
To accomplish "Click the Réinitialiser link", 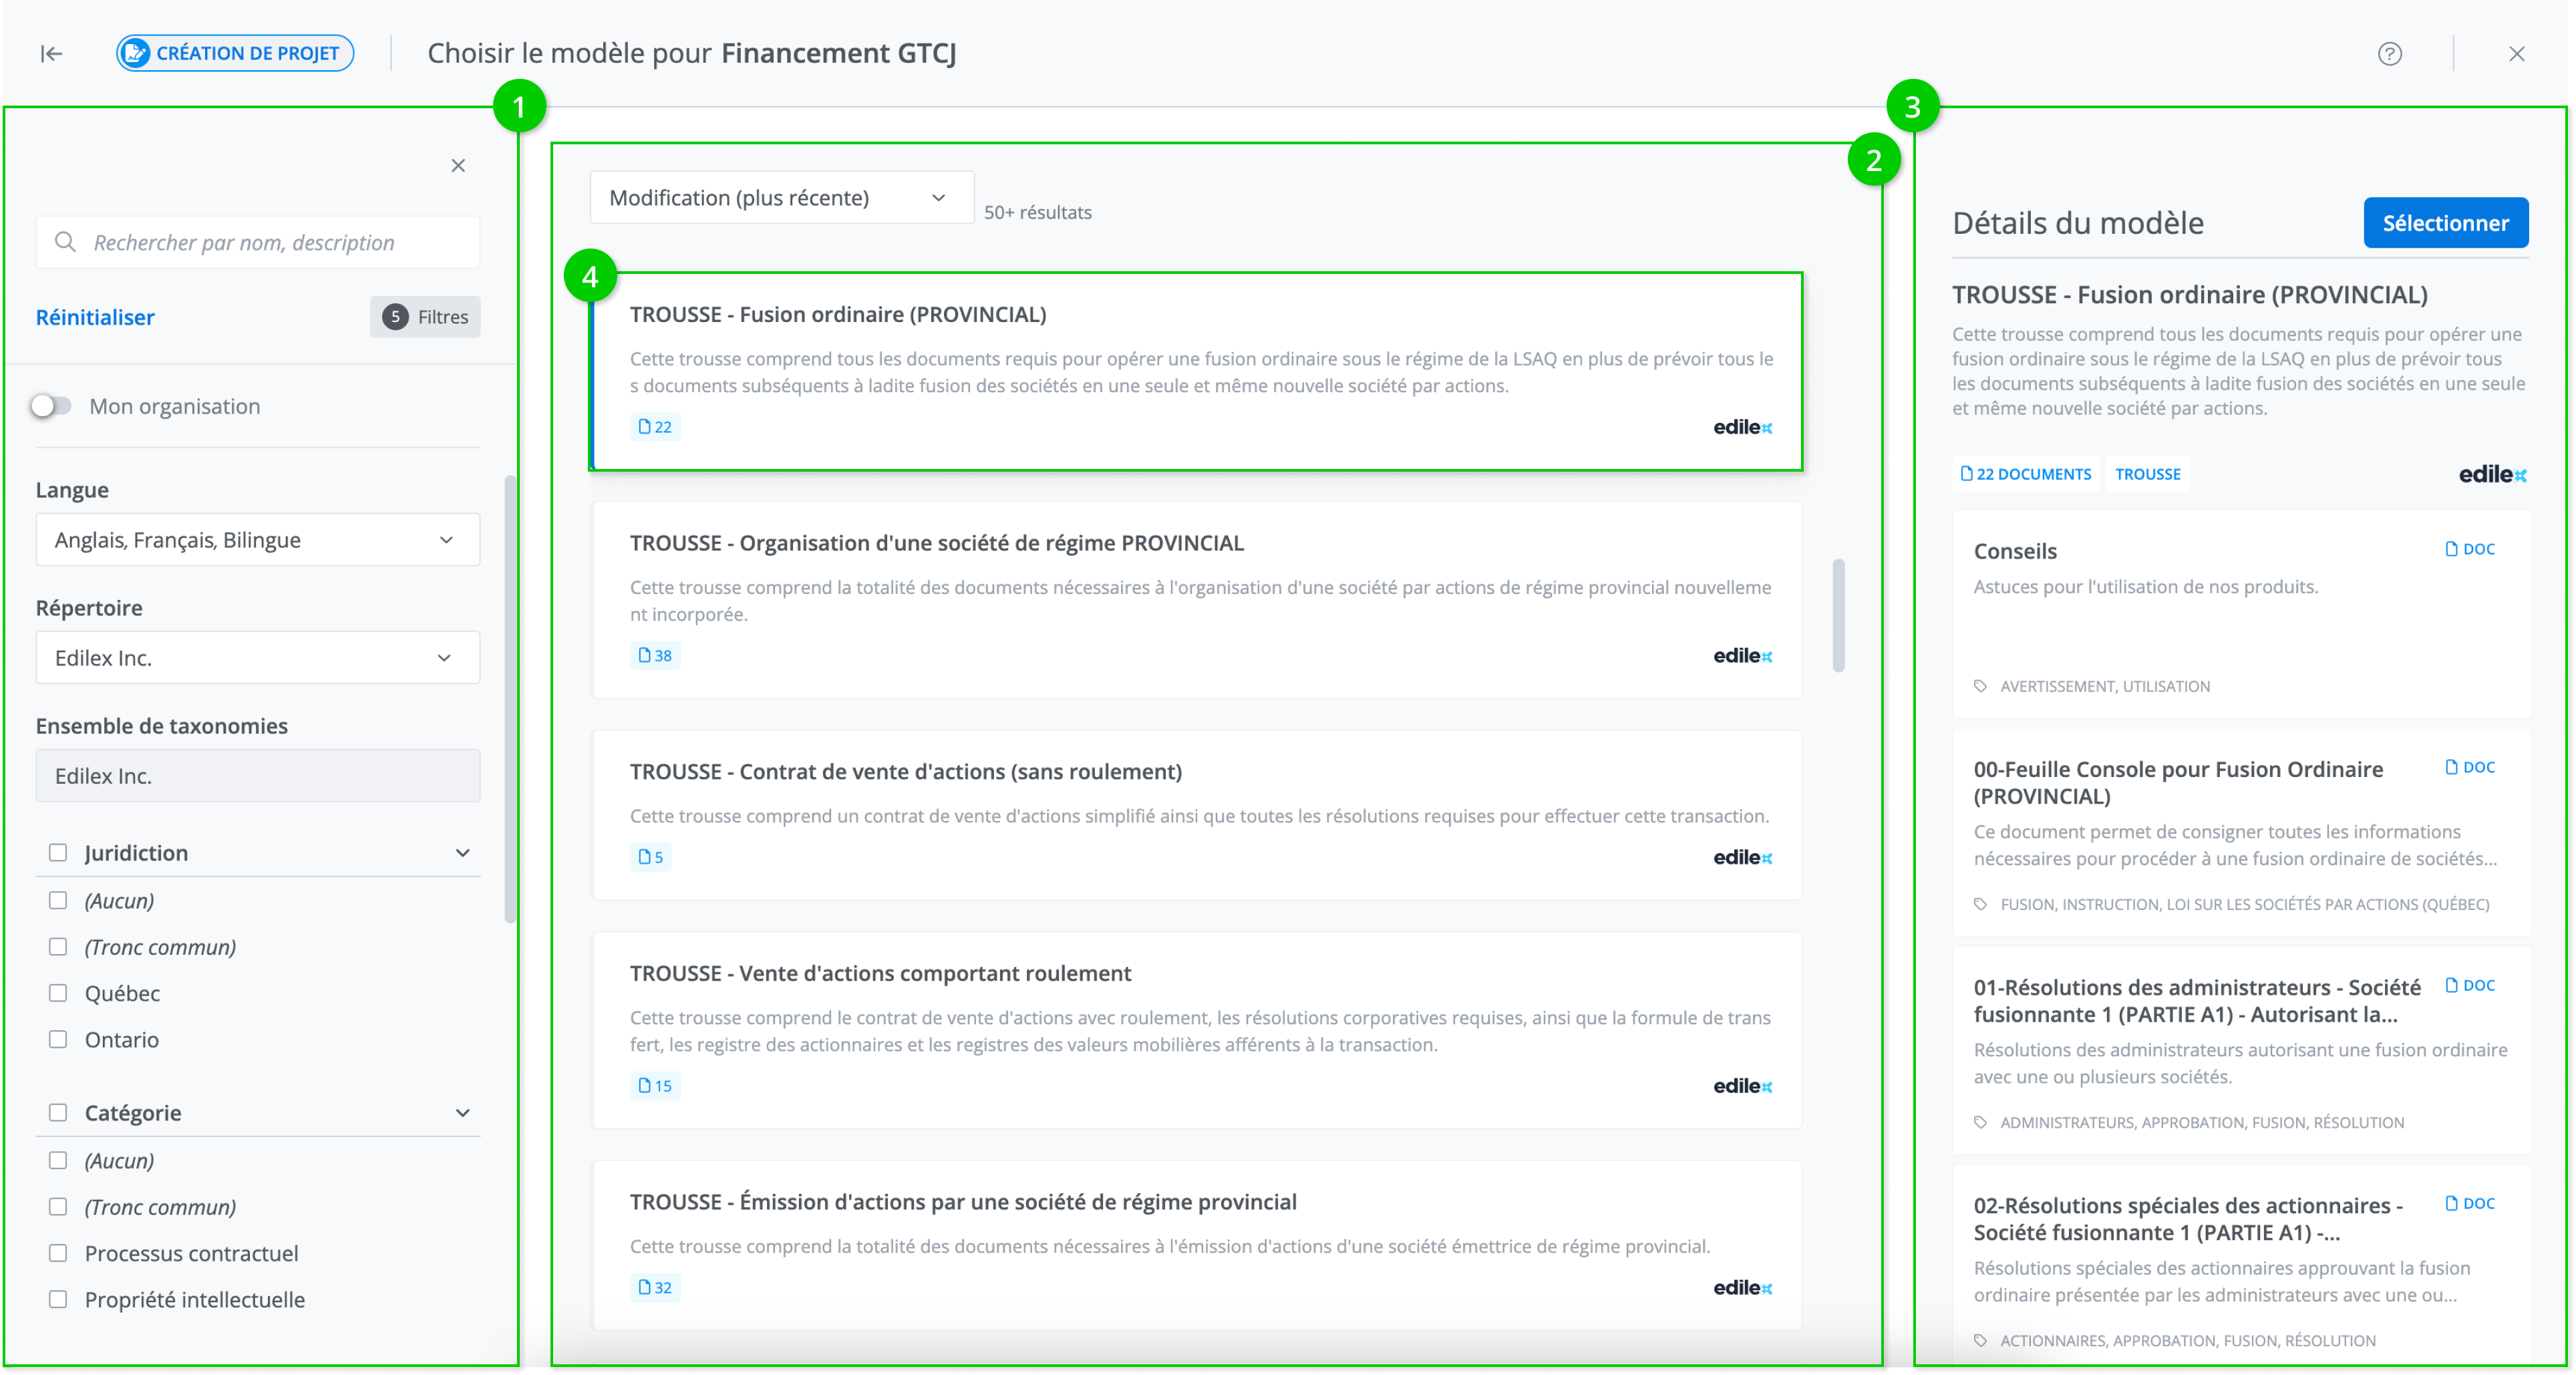I will click(95, 317).
